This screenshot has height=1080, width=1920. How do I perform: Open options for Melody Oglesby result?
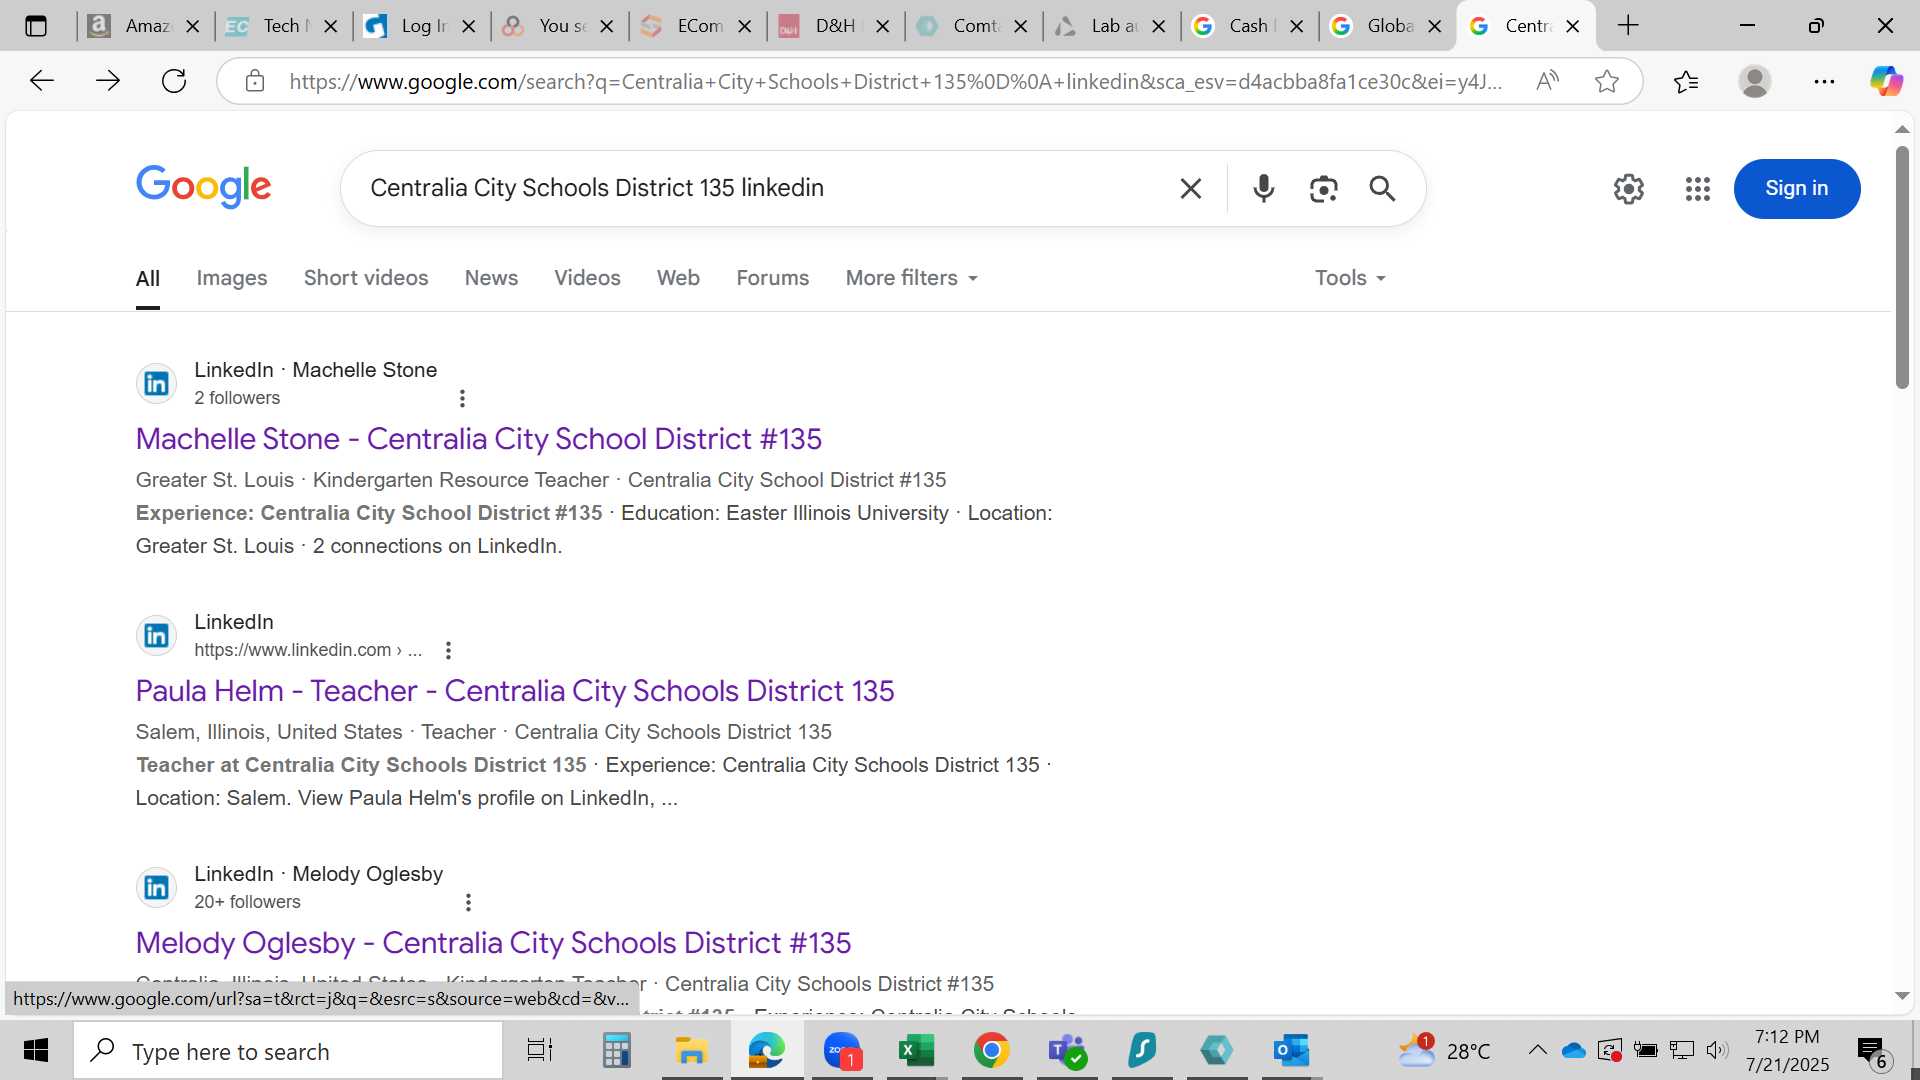click(468, 902)
